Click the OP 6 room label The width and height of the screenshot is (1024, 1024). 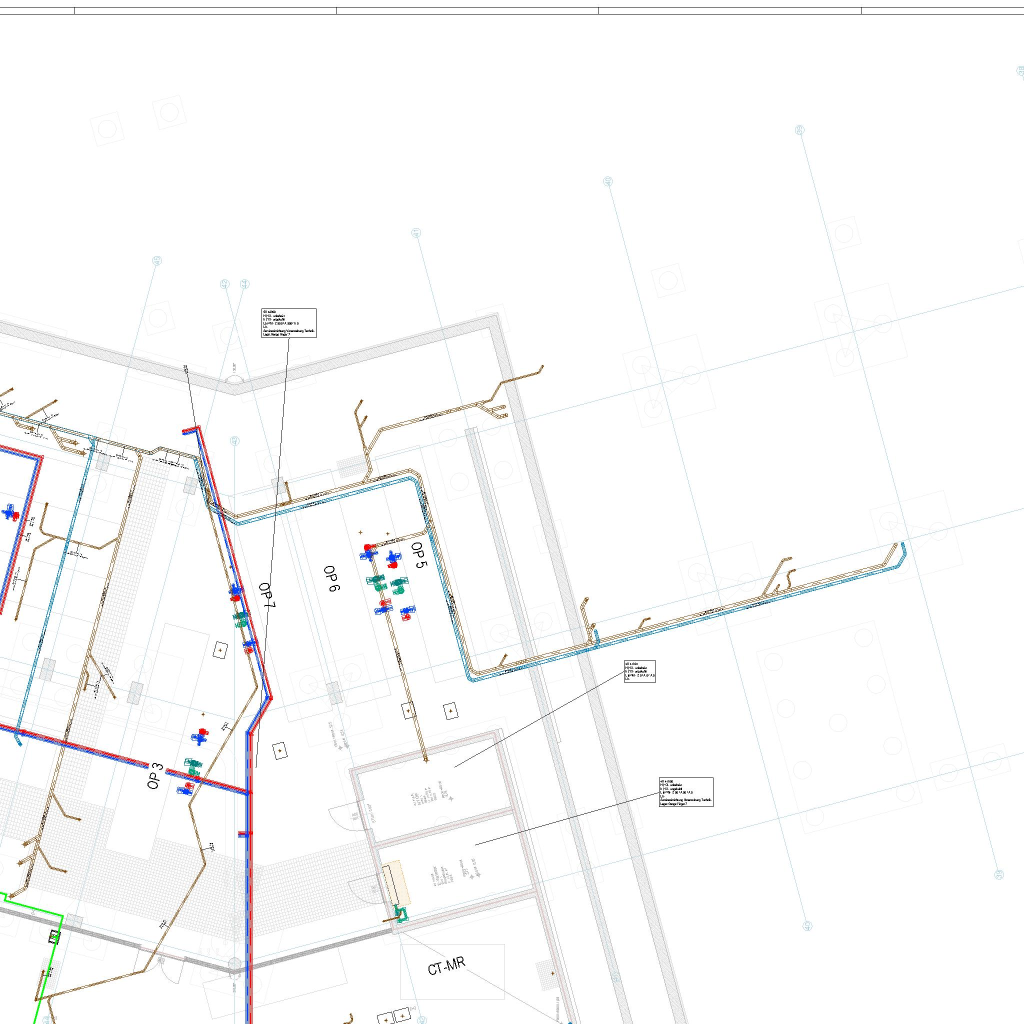pyautogui.click(x=331, y=580)
